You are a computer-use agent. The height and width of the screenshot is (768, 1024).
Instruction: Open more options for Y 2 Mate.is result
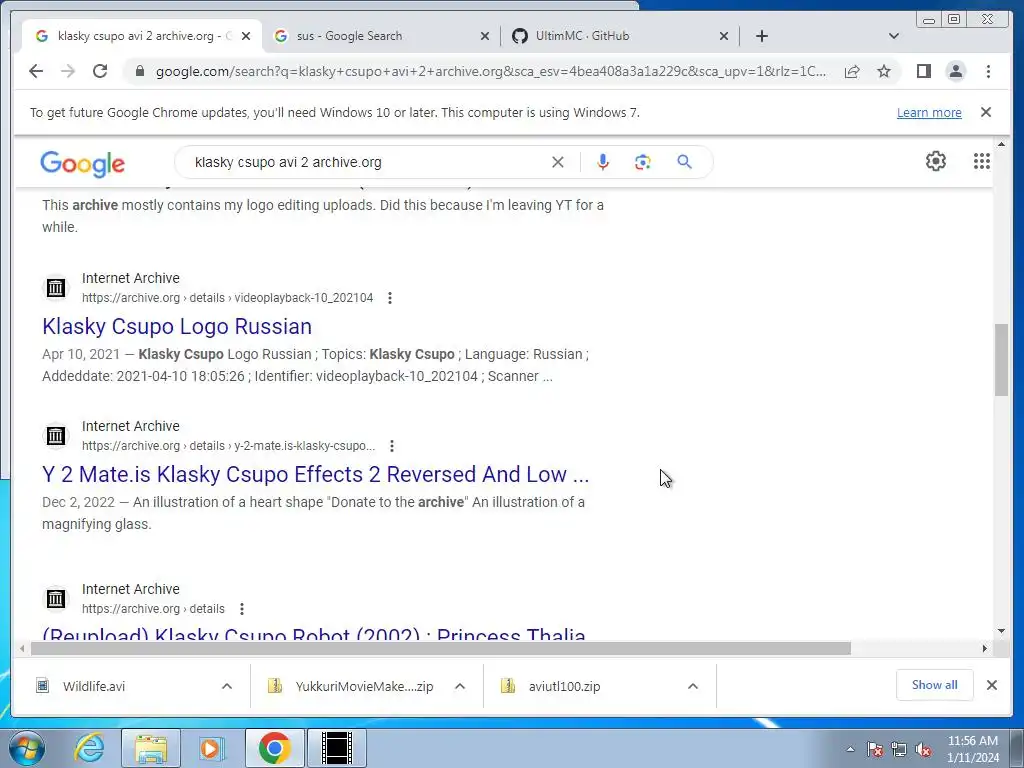392,446
